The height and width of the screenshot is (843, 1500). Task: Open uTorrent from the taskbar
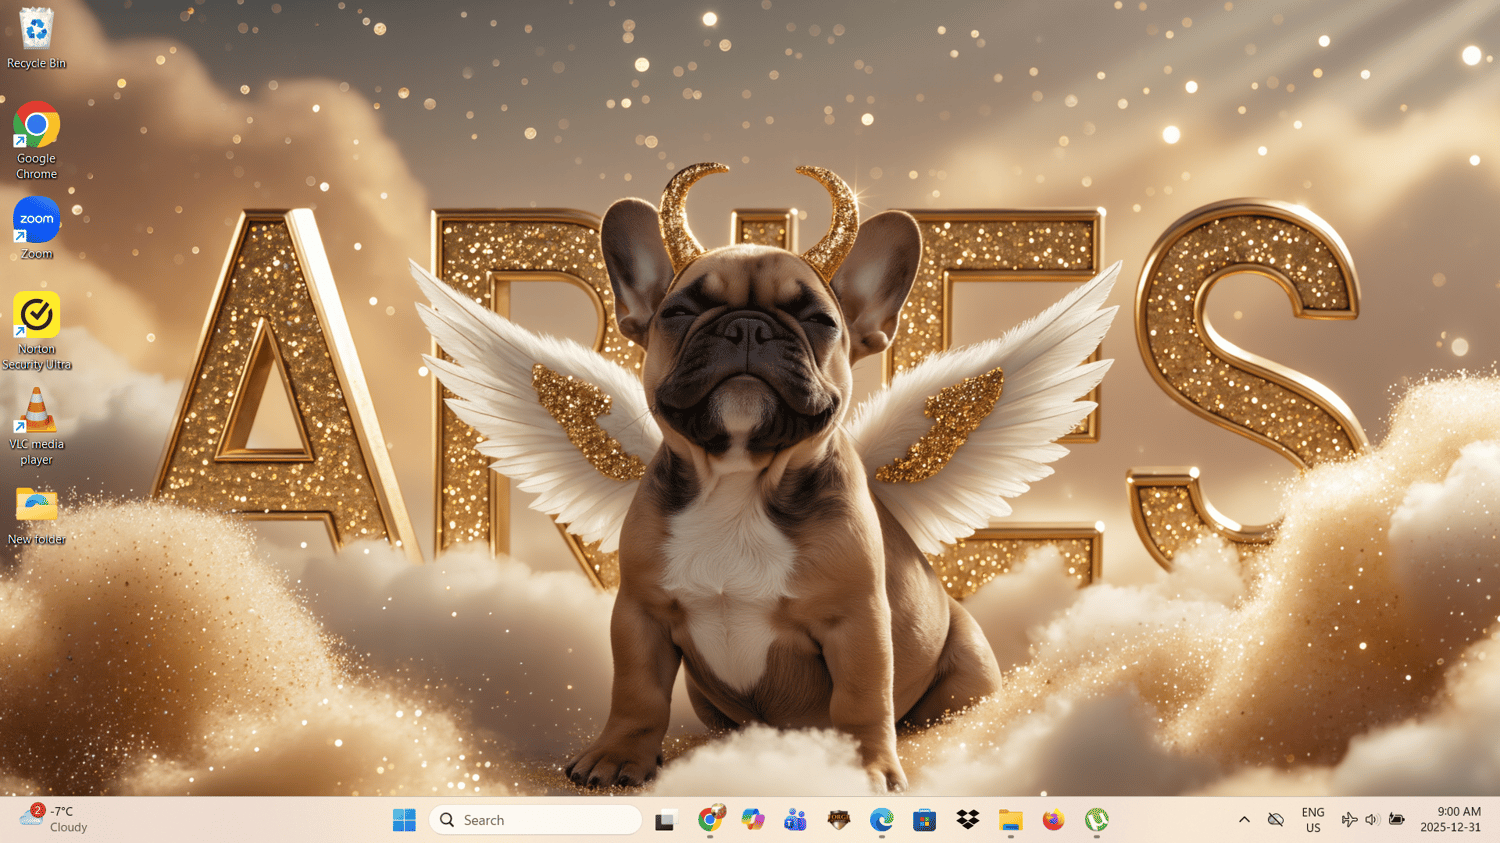pos(1097,820)
